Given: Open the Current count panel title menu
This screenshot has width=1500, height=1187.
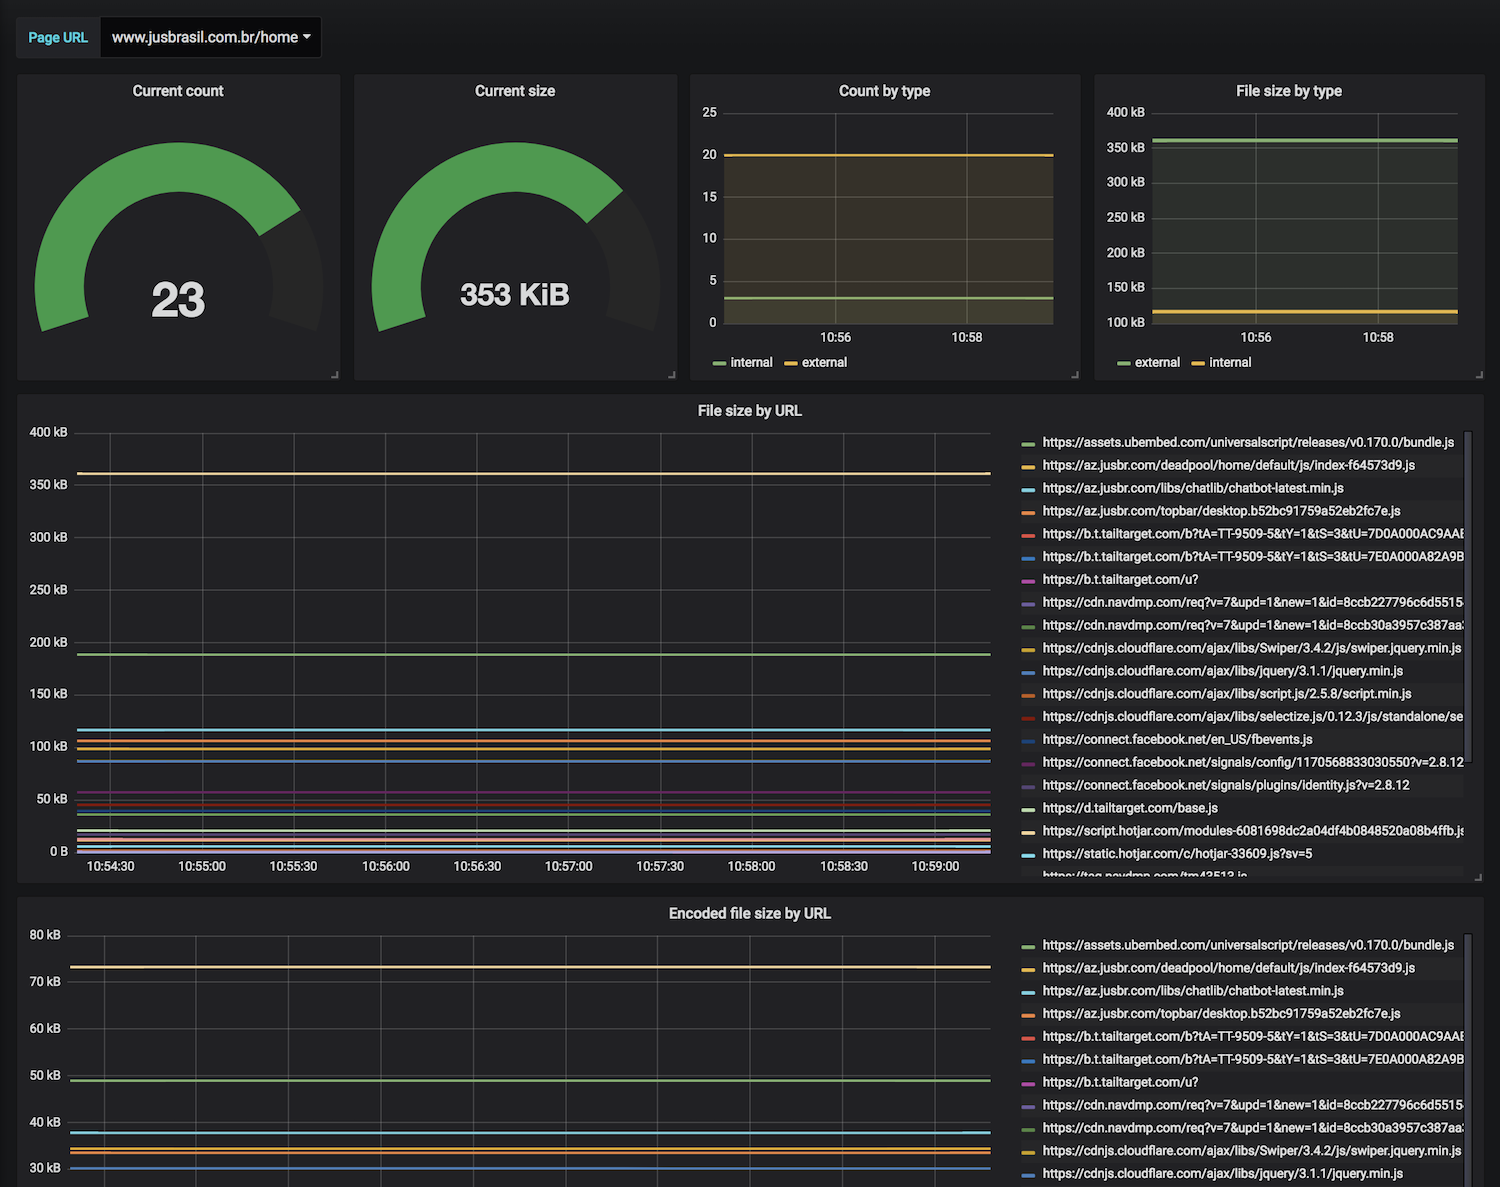Looking at the screenshot, I should [178, 91].
